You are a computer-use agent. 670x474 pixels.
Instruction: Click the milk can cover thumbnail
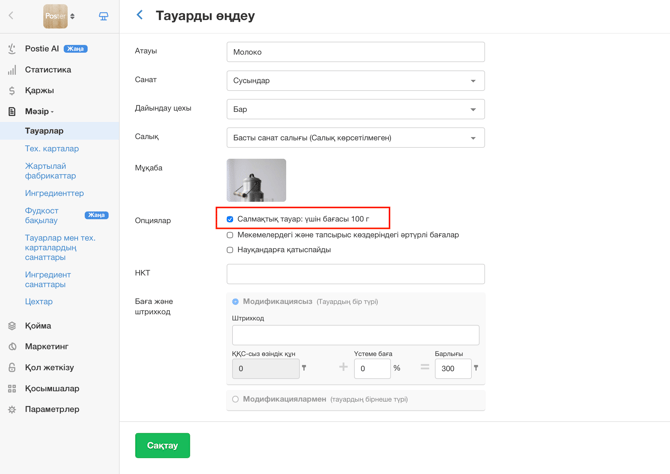click(x=256, y=180)
